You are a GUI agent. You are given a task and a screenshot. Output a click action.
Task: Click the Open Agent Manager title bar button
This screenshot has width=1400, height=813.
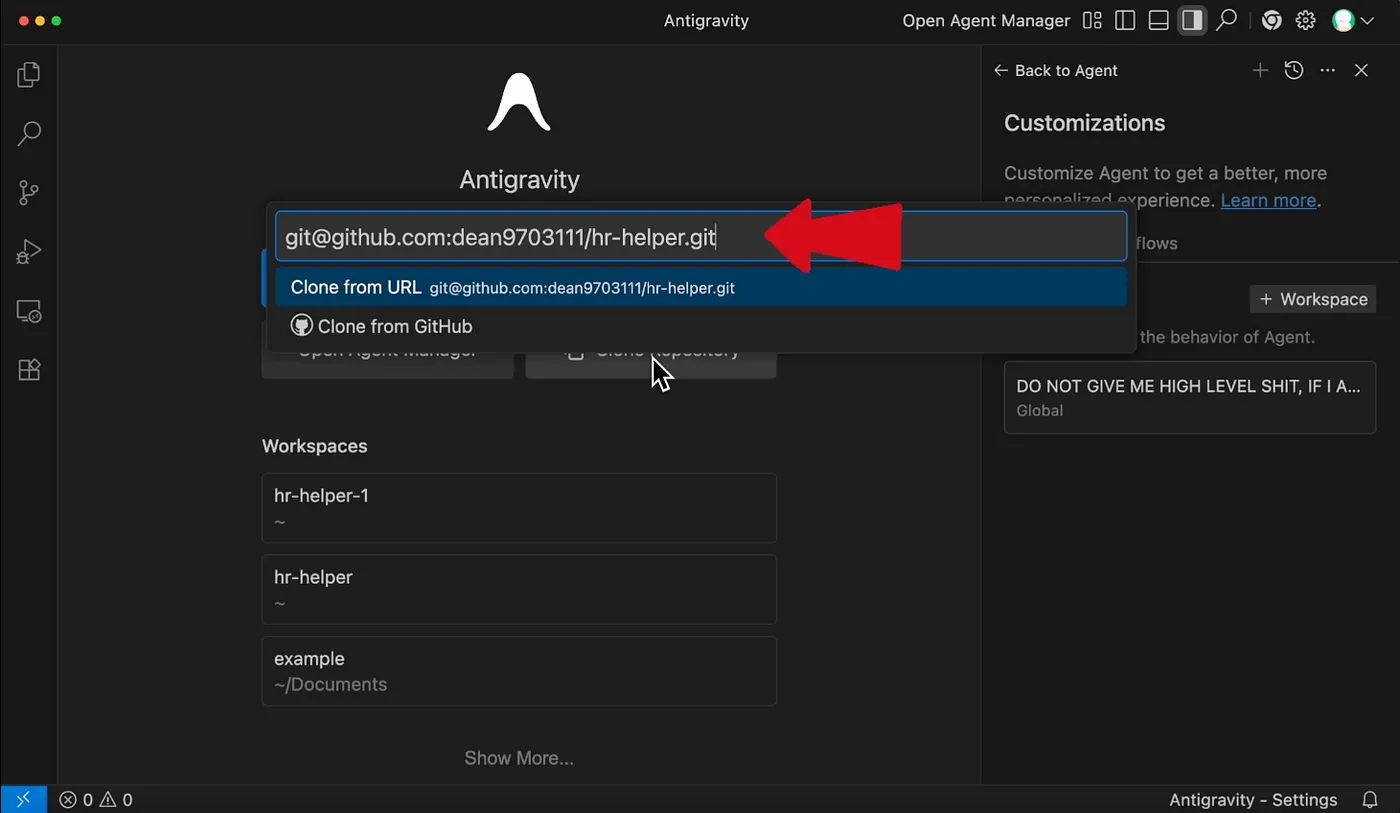986,21
